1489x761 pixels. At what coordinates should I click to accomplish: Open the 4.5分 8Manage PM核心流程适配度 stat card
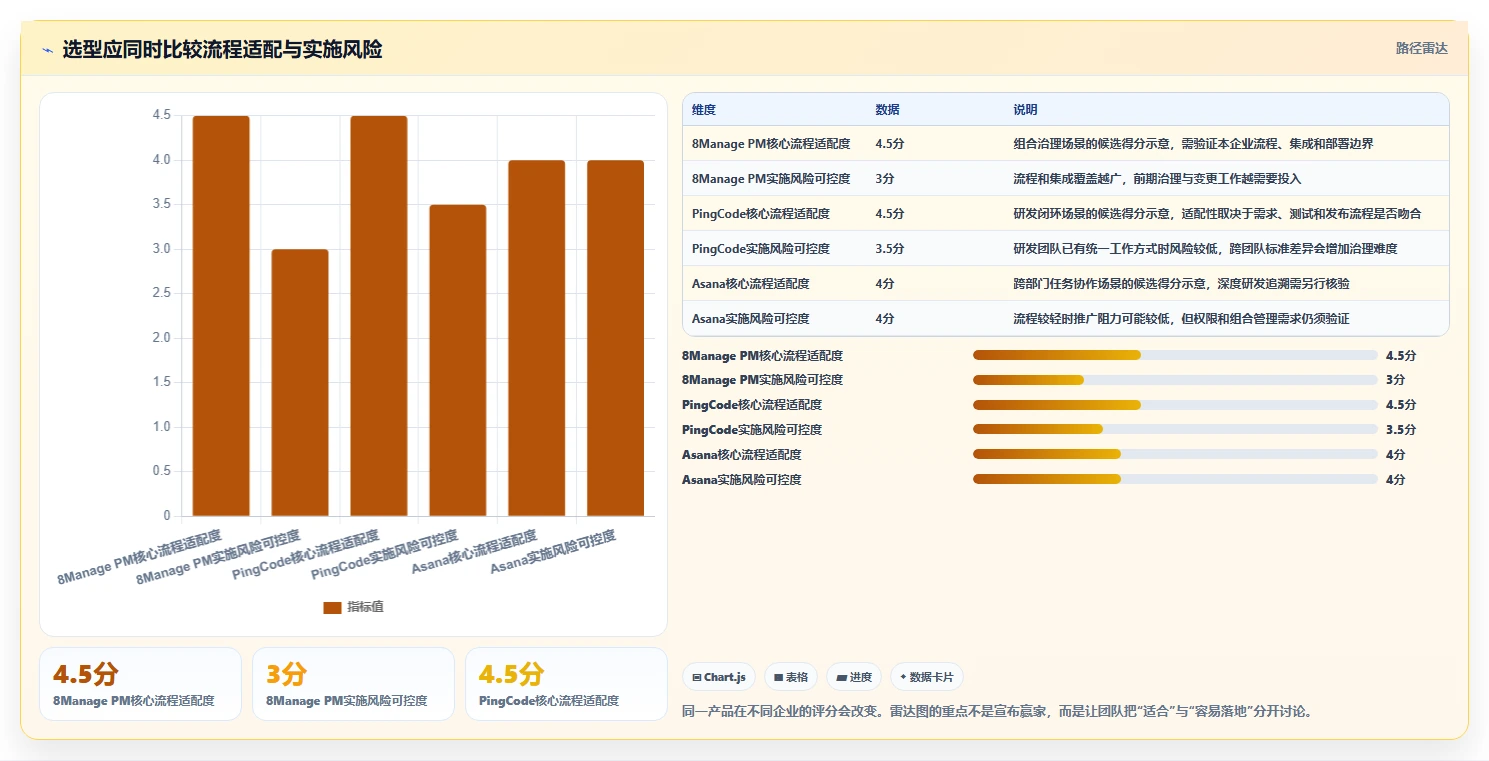141,684
